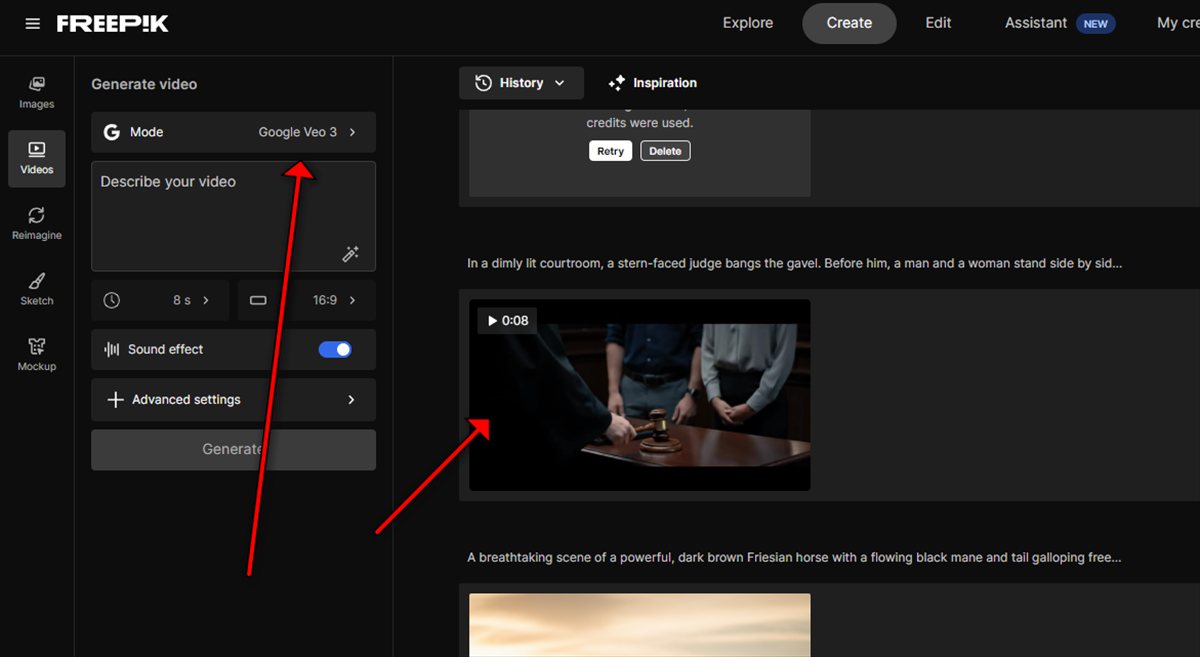This screenshot has height=657, width=1200.
Task: Select the Videos sidebar tool
Action: point(37,158)
